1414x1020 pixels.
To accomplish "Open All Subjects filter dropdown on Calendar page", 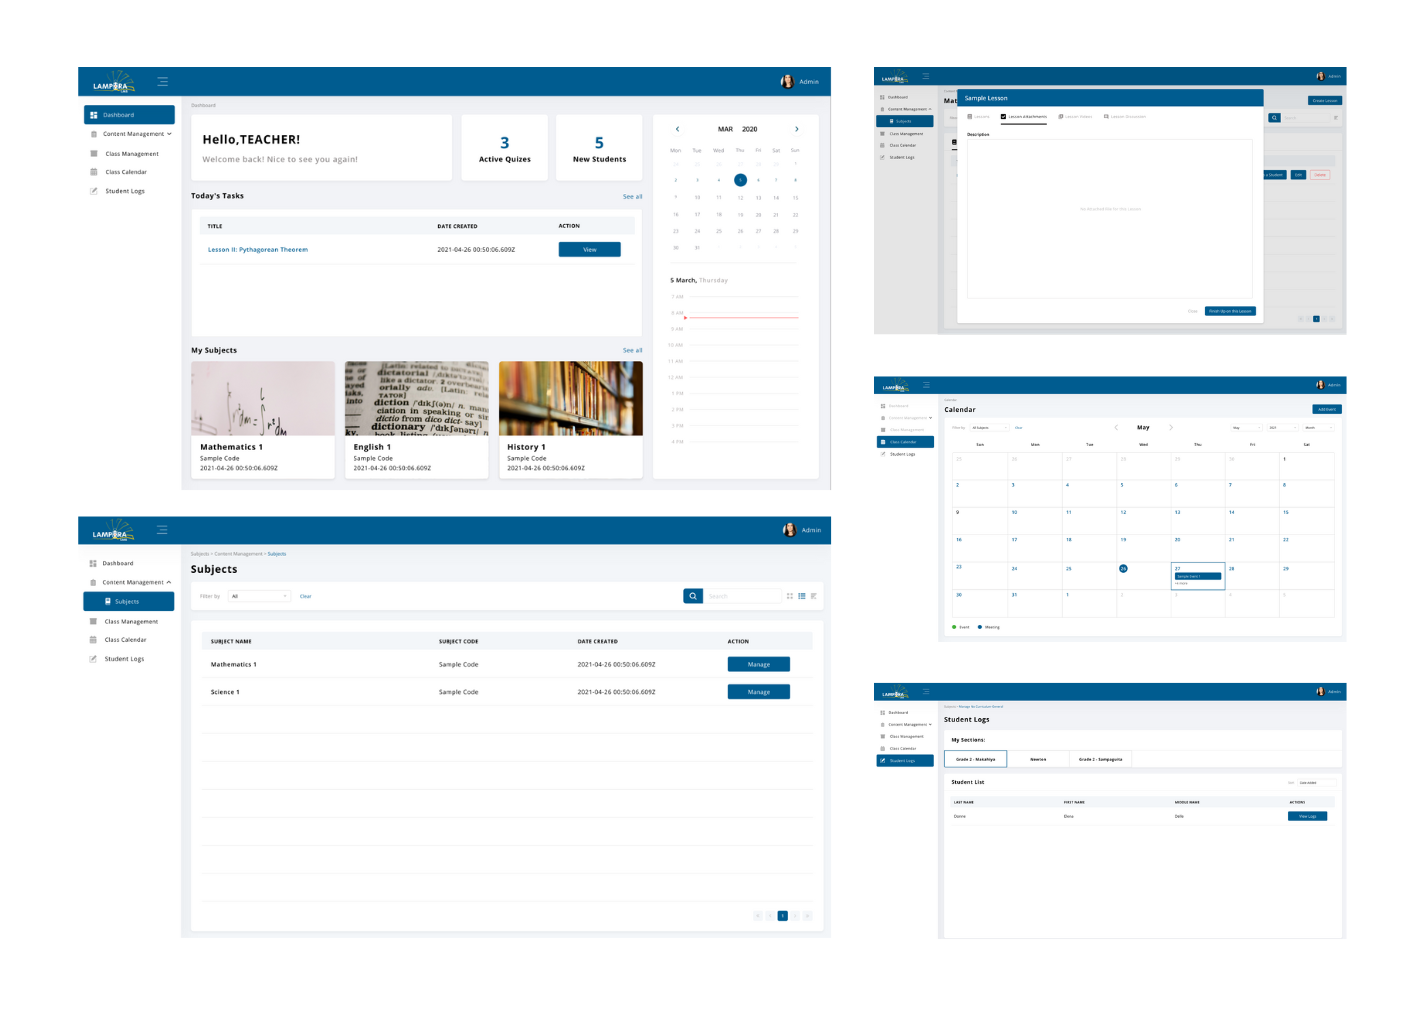I will point(990,427).
